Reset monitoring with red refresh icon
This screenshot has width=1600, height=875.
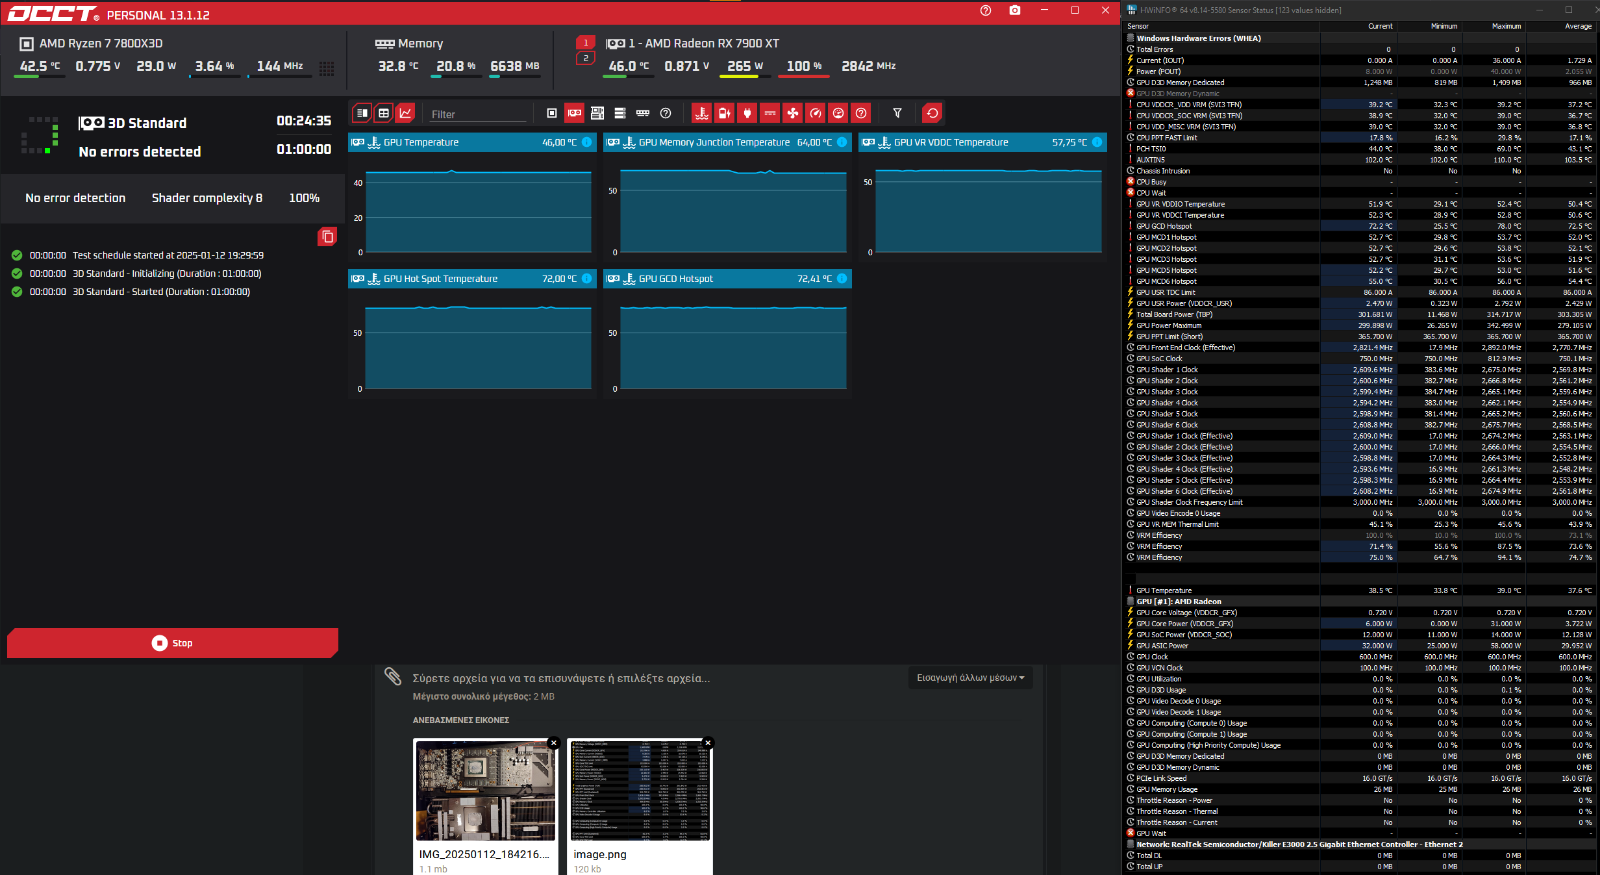932,113
